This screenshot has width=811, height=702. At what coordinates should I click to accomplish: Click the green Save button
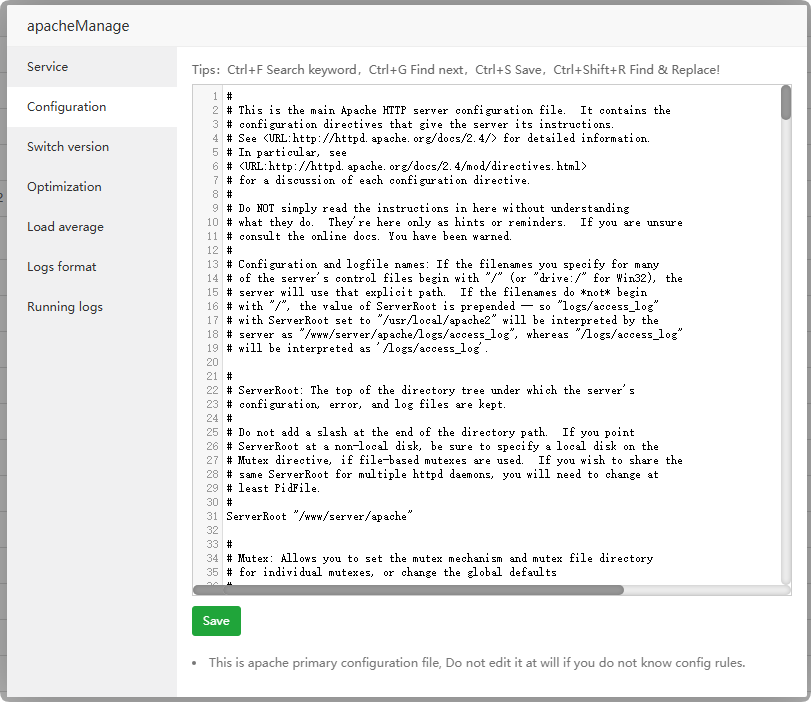216,621
